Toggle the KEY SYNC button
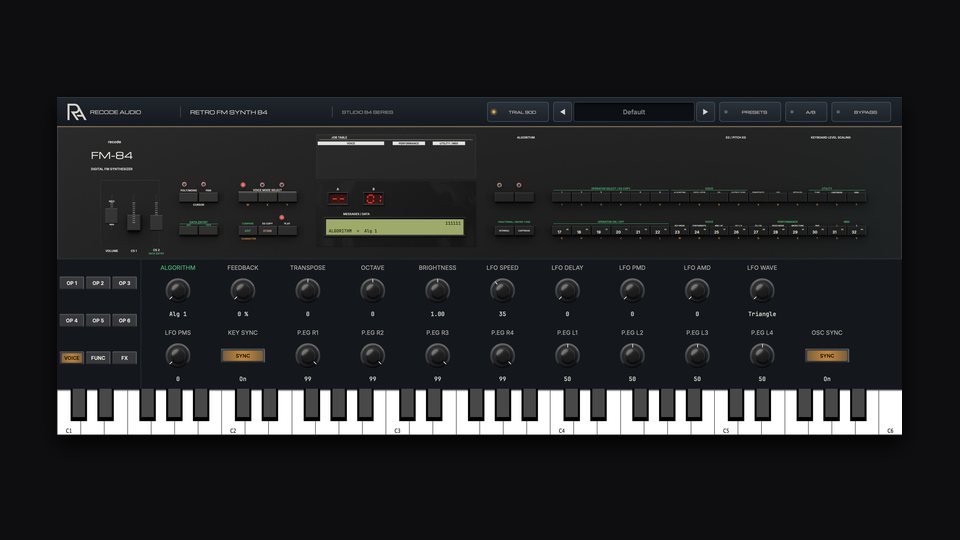960x540 pixels. point(242,356)
